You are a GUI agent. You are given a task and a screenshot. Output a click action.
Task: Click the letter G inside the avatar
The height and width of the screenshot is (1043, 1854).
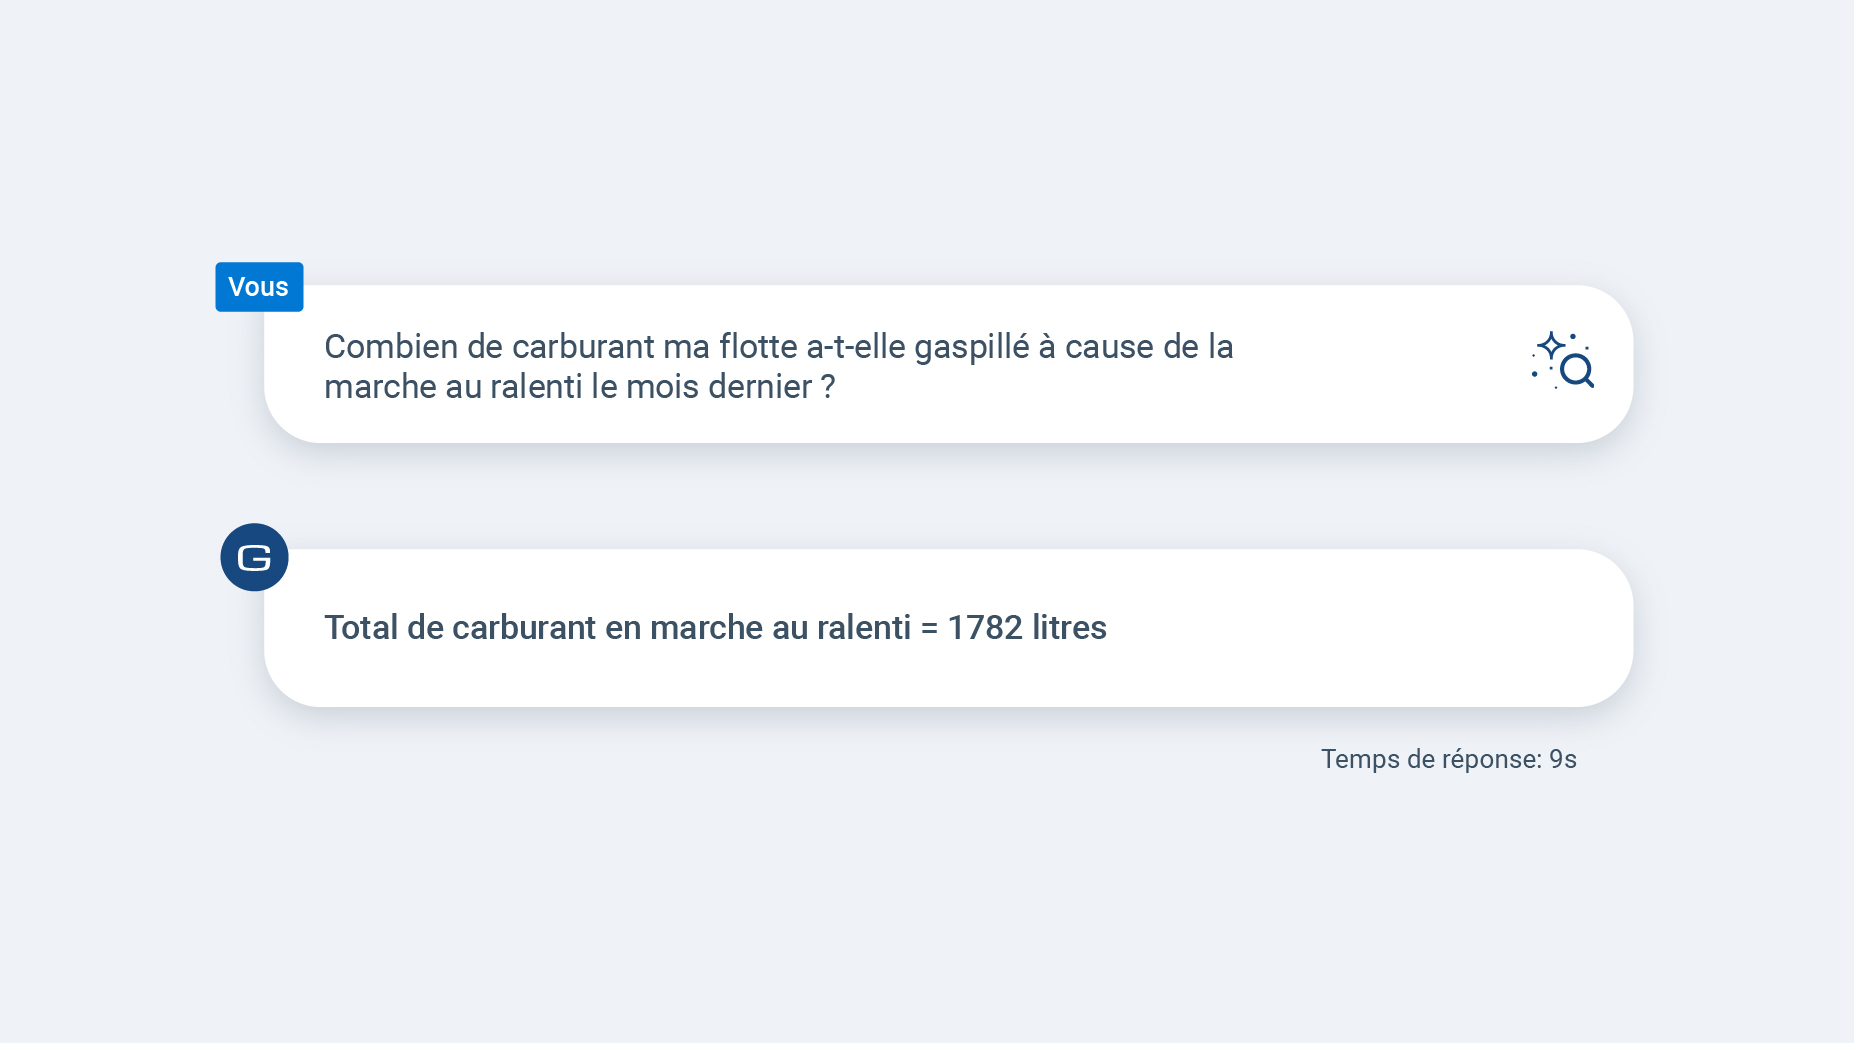(254, 558)
